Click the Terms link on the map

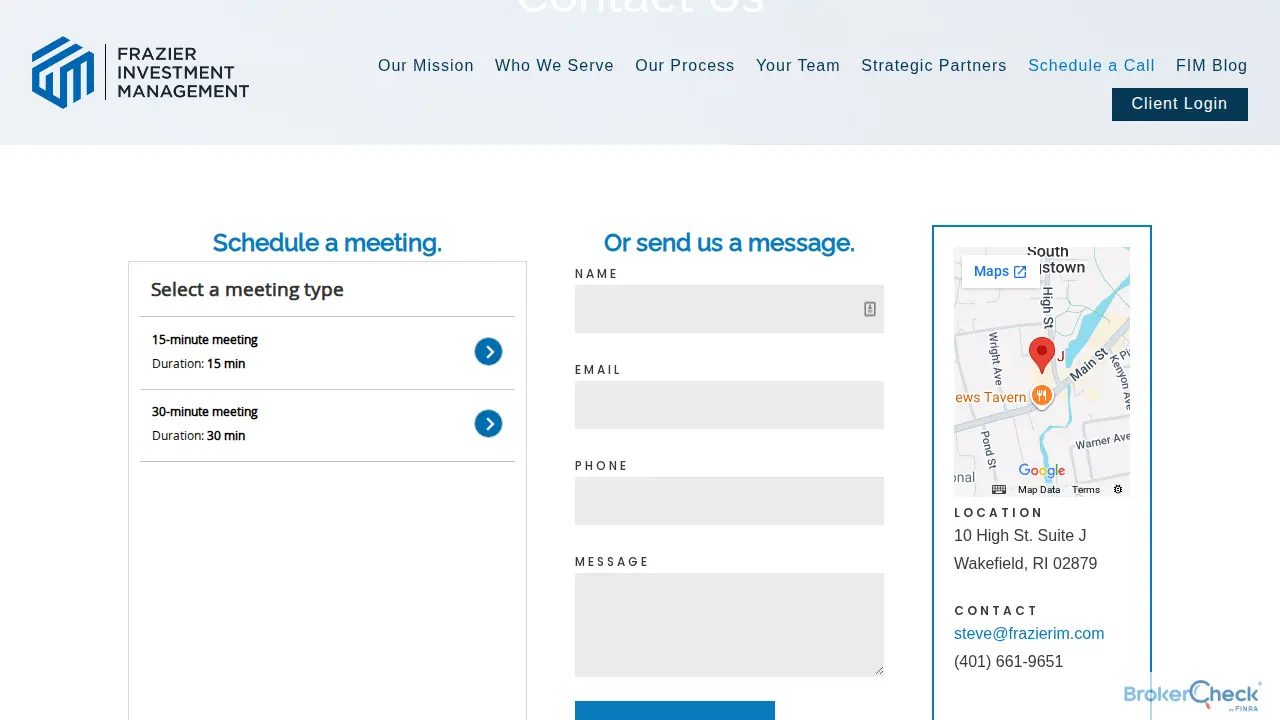pos(1086,490)
